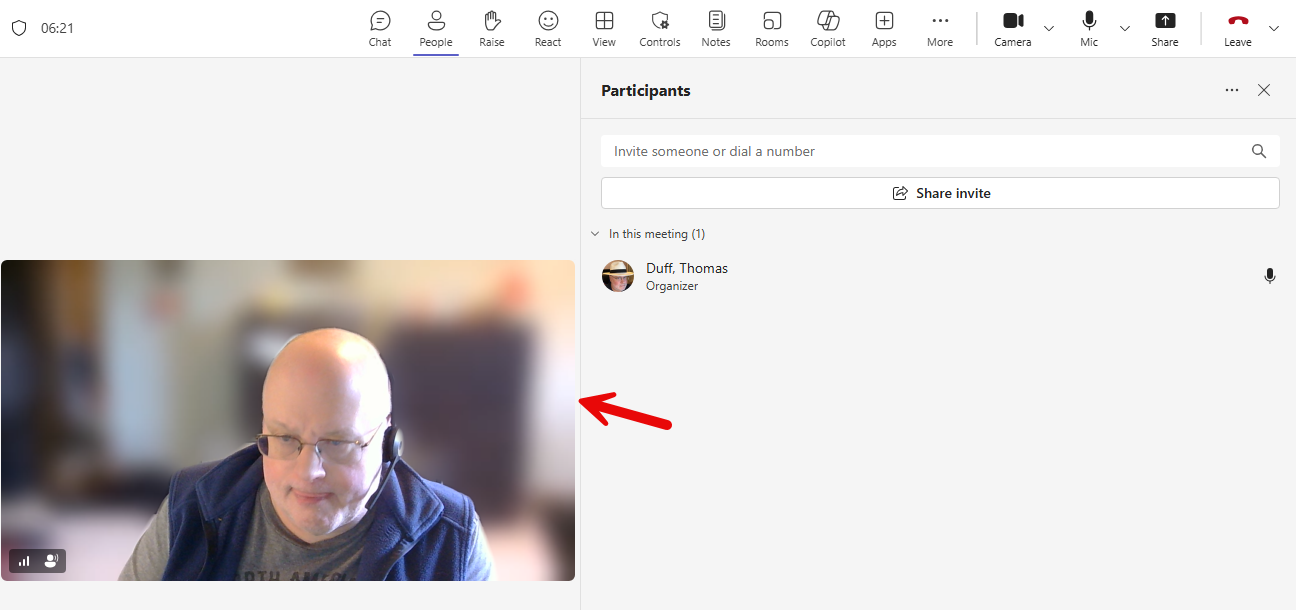Open breakout Rooms
This screenshot has width=1296, height=610.
771,28
